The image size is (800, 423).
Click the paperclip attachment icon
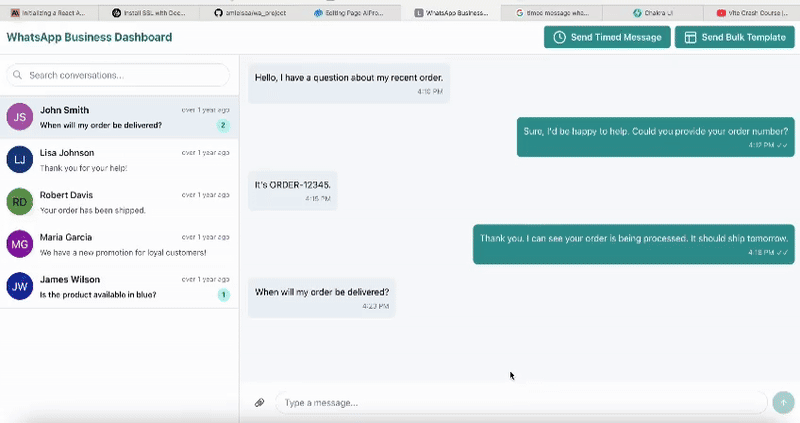259,403
